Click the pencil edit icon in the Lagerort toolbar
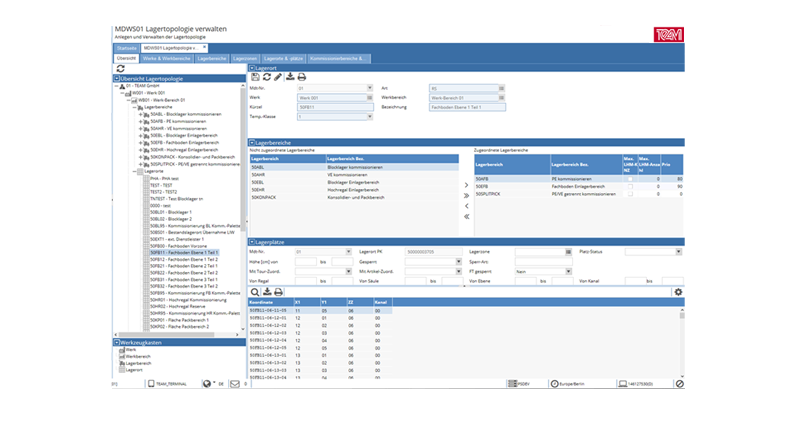The height and width of the screenshot is (443, 800). 278,77
